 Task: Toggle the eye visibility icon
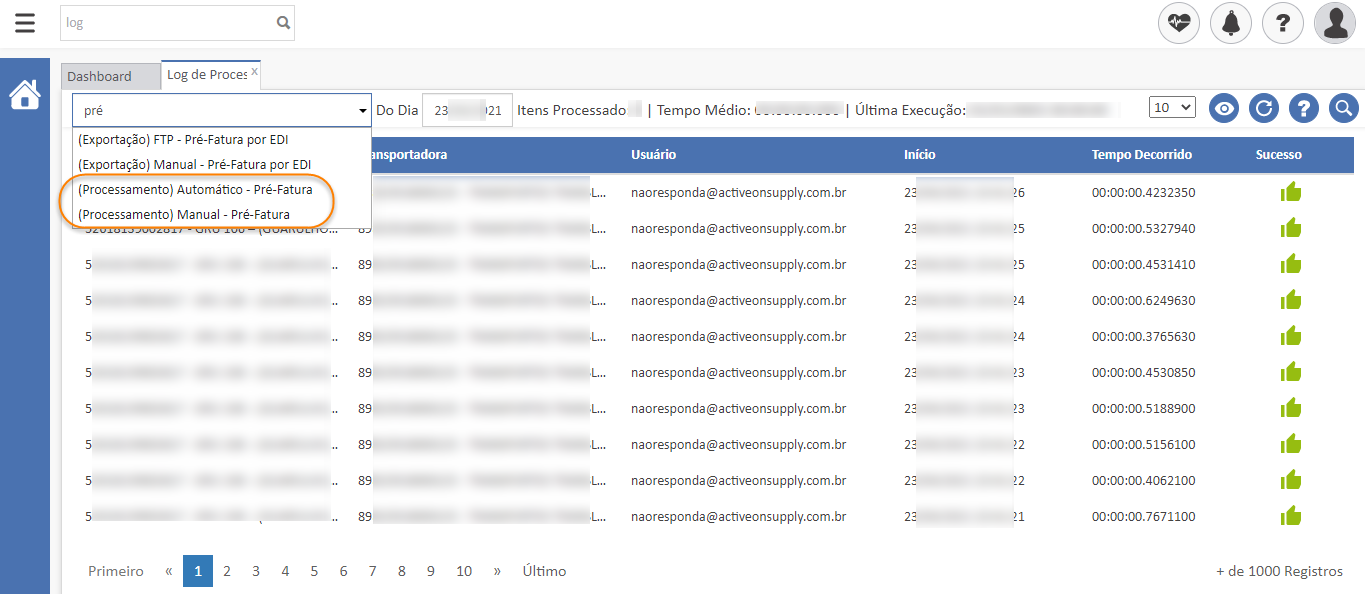[1224, 109]
